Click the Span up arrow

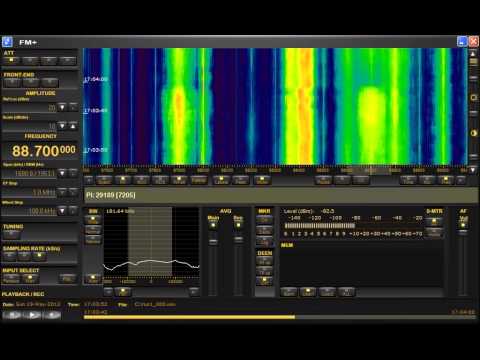click(x=73, y=173)
